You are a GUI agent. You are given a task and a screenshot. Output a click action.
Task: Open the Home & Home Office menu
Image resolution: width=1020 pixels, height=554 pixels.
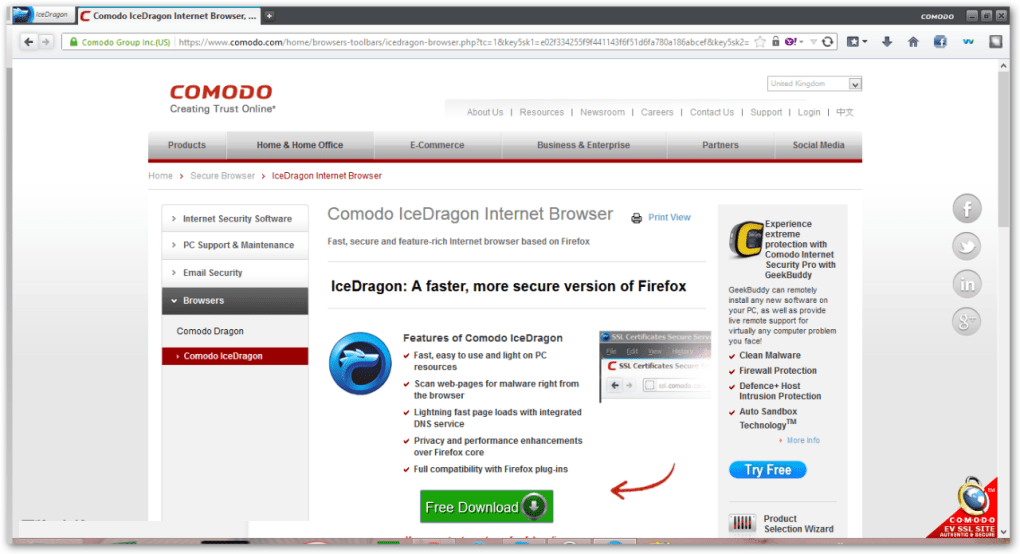point(300,145)
